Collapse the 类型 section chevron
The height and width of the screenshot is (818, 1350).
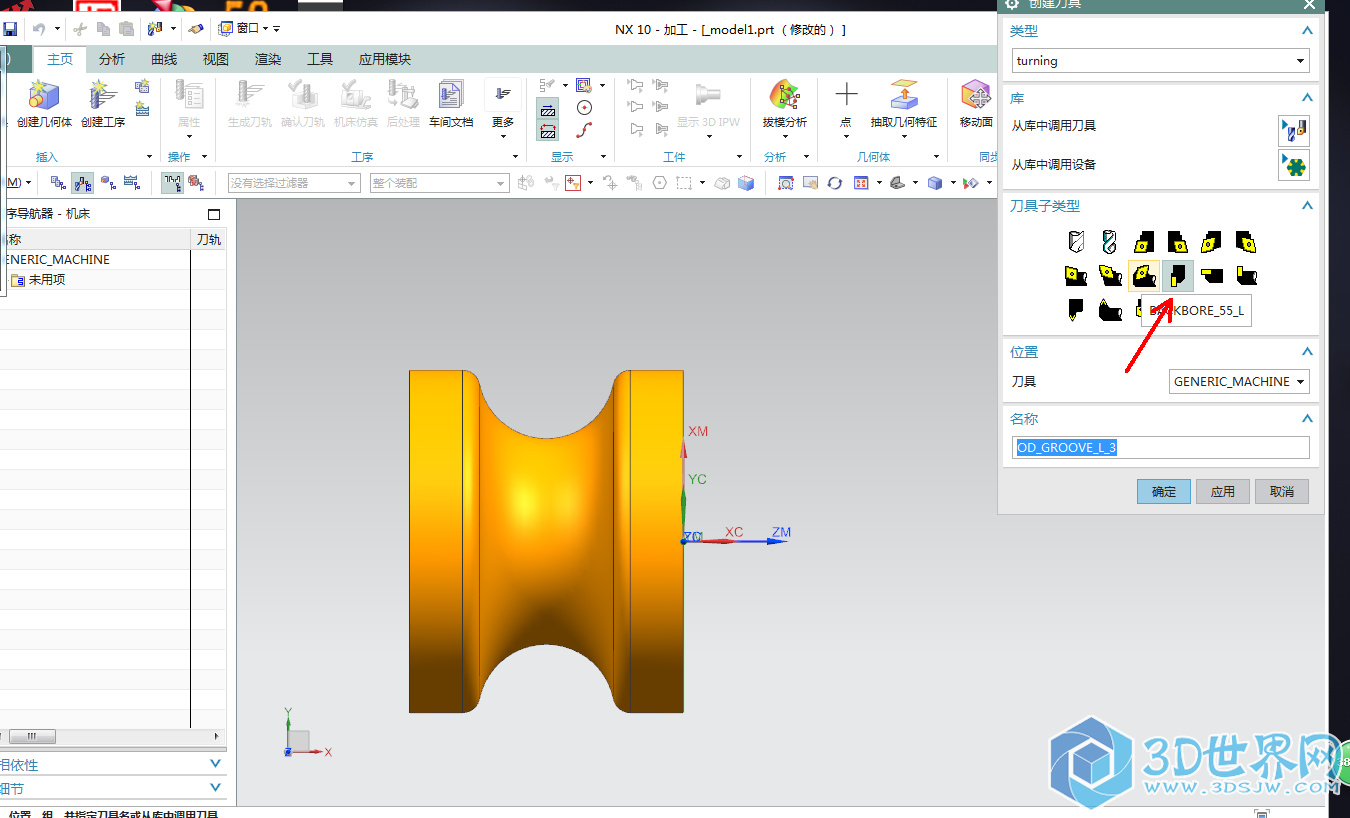click(x=1306, y=31)
